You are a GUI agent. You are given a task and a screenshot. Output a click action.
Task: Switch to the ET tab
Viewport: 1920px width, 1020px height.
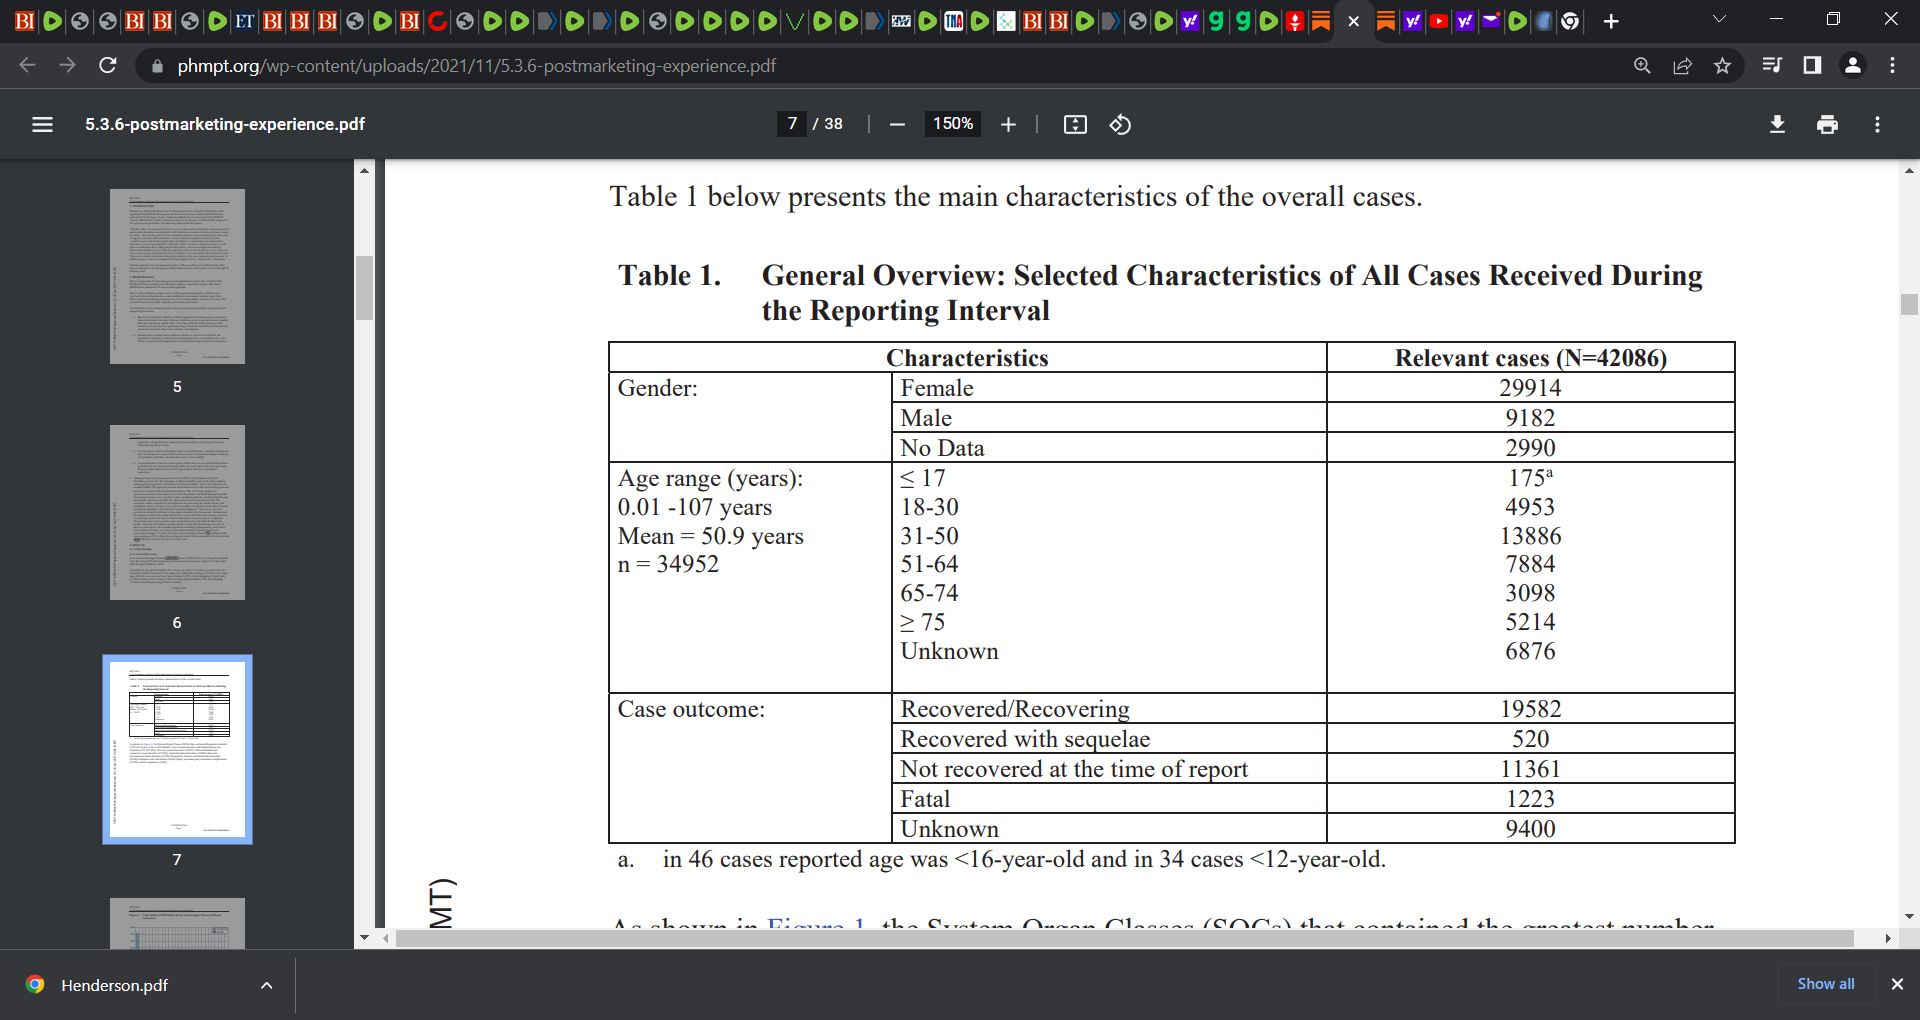(x=244, y=21)
